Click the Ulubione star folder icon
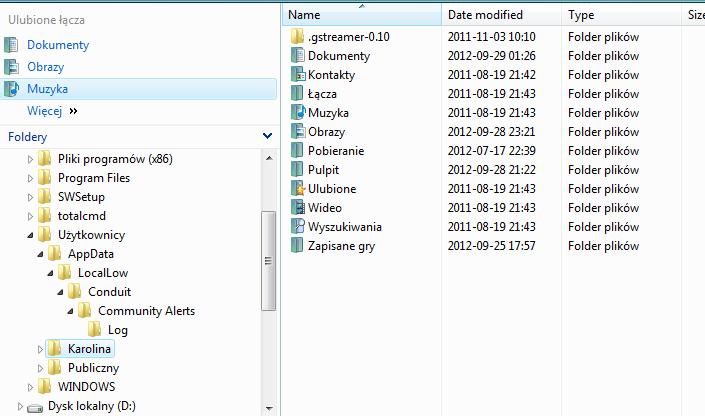This screenshot has height=416, width=705. [x=298, y=188]
